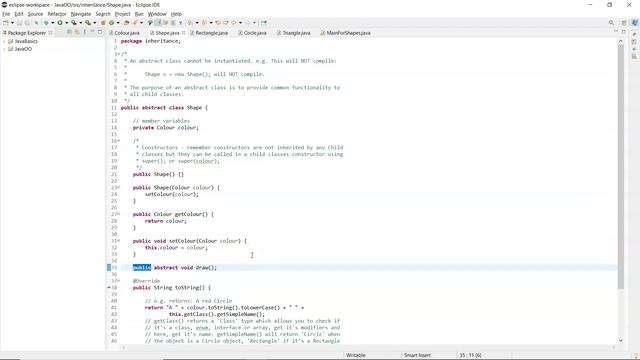Toggle Word Wrap in the toolbar
Viewport: 640px width, 360px height.
(x=165, y=23)
